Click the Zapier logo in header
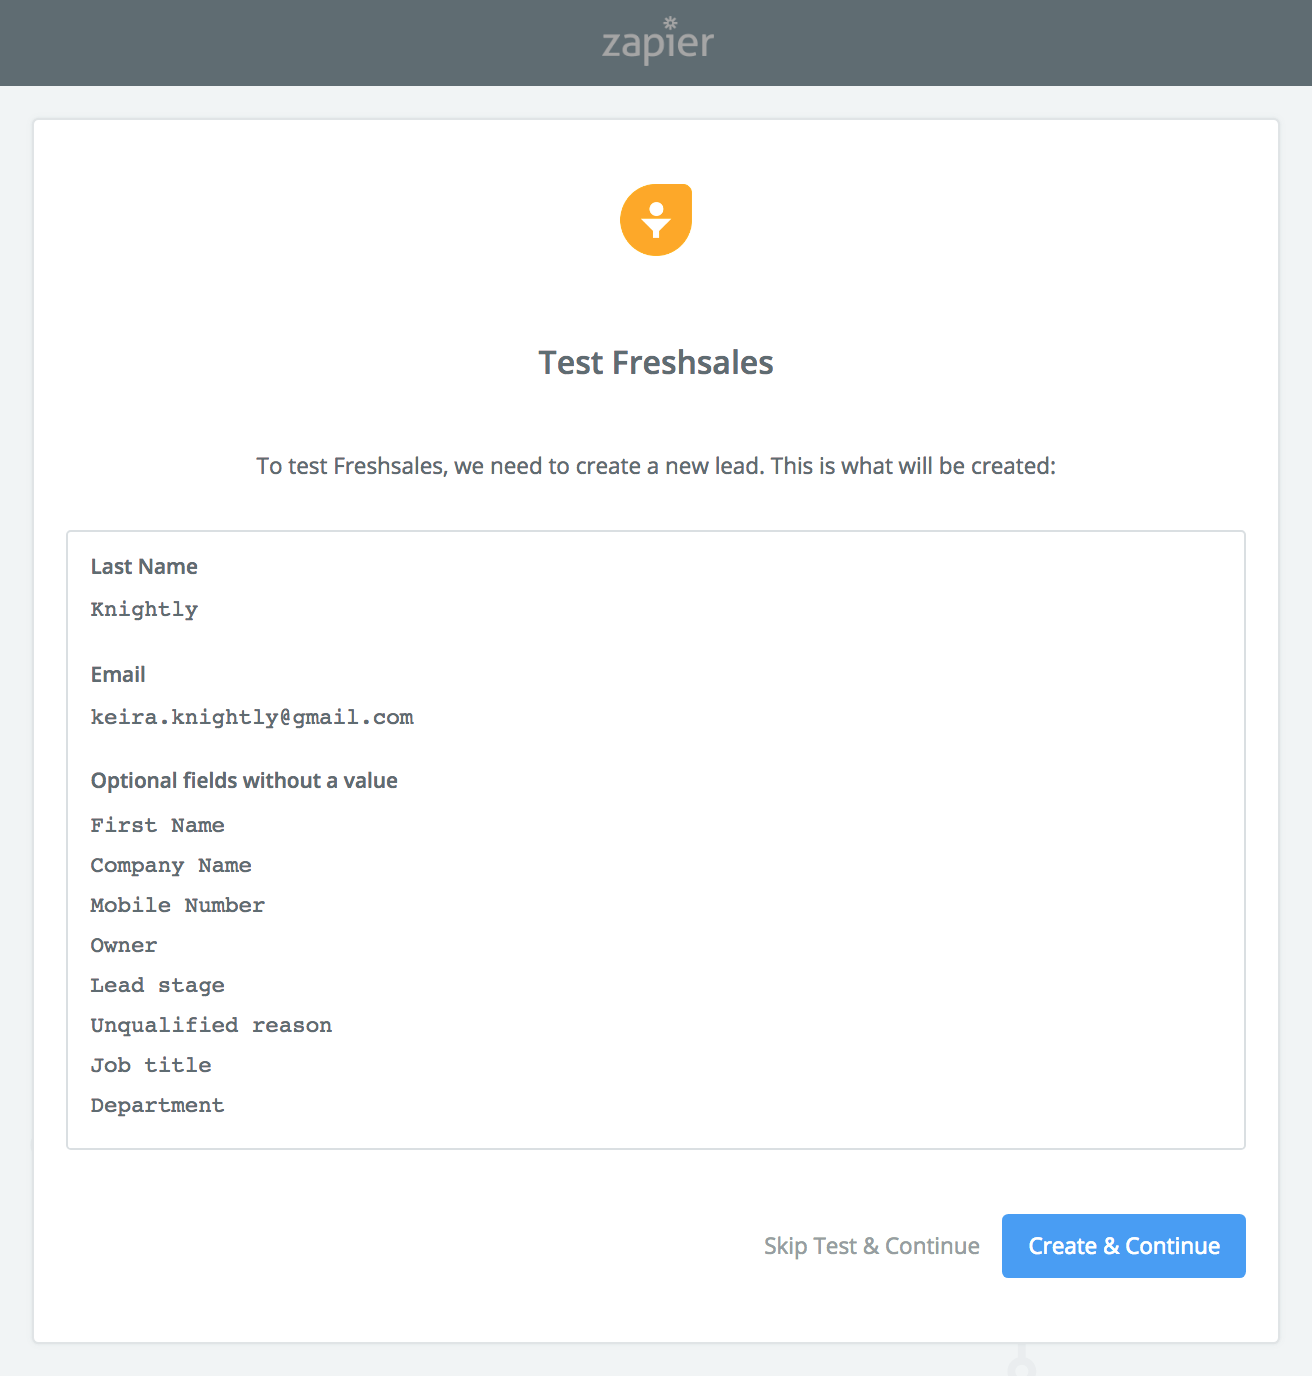 (x=657, y=42)
